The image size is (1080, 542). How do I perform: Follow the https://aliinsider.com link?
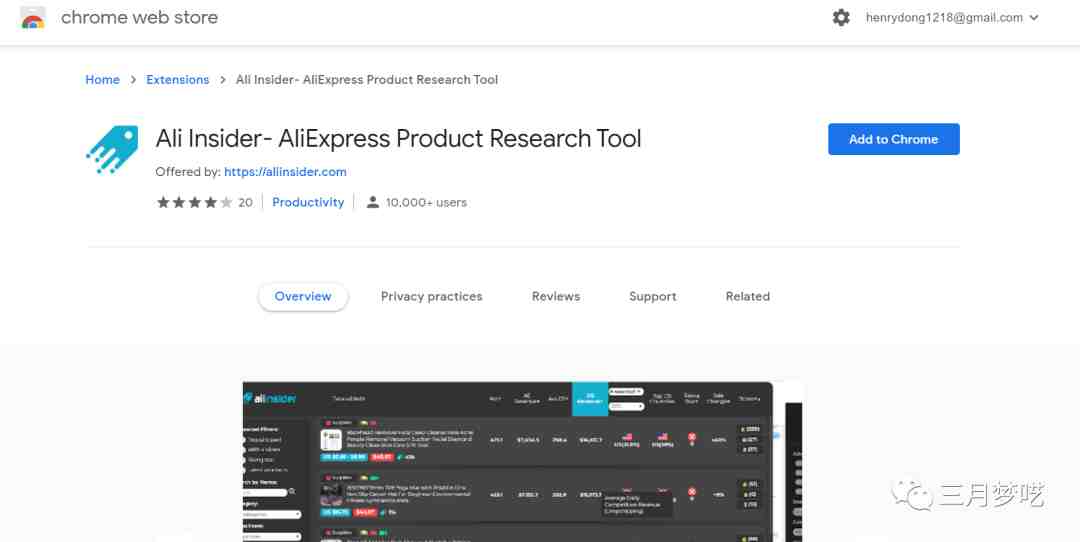(285, 172)
